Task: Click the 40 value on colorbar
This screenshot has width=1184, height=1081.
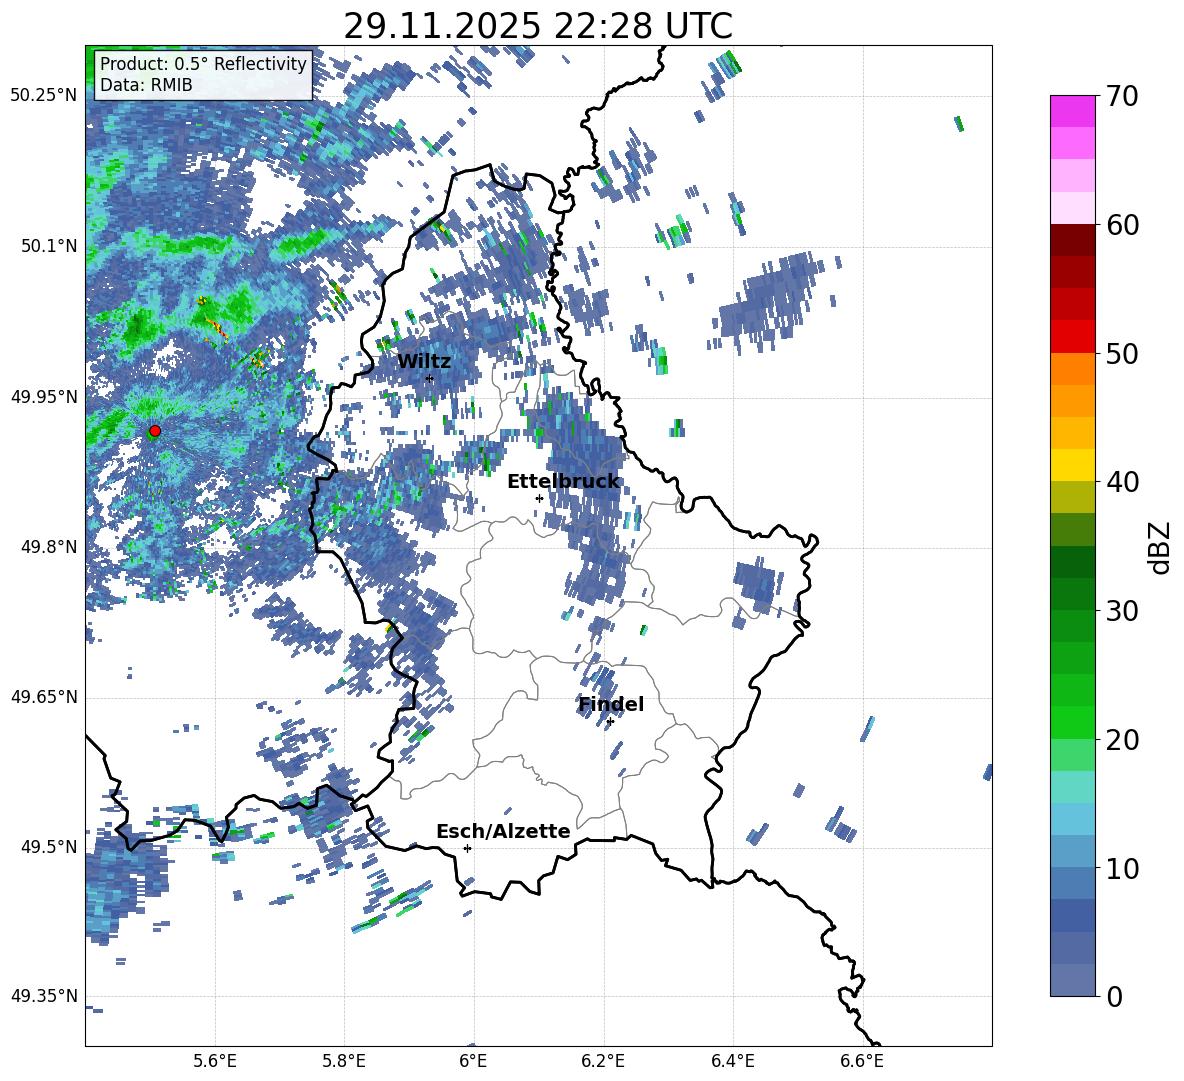Action: coord(1123,482)
